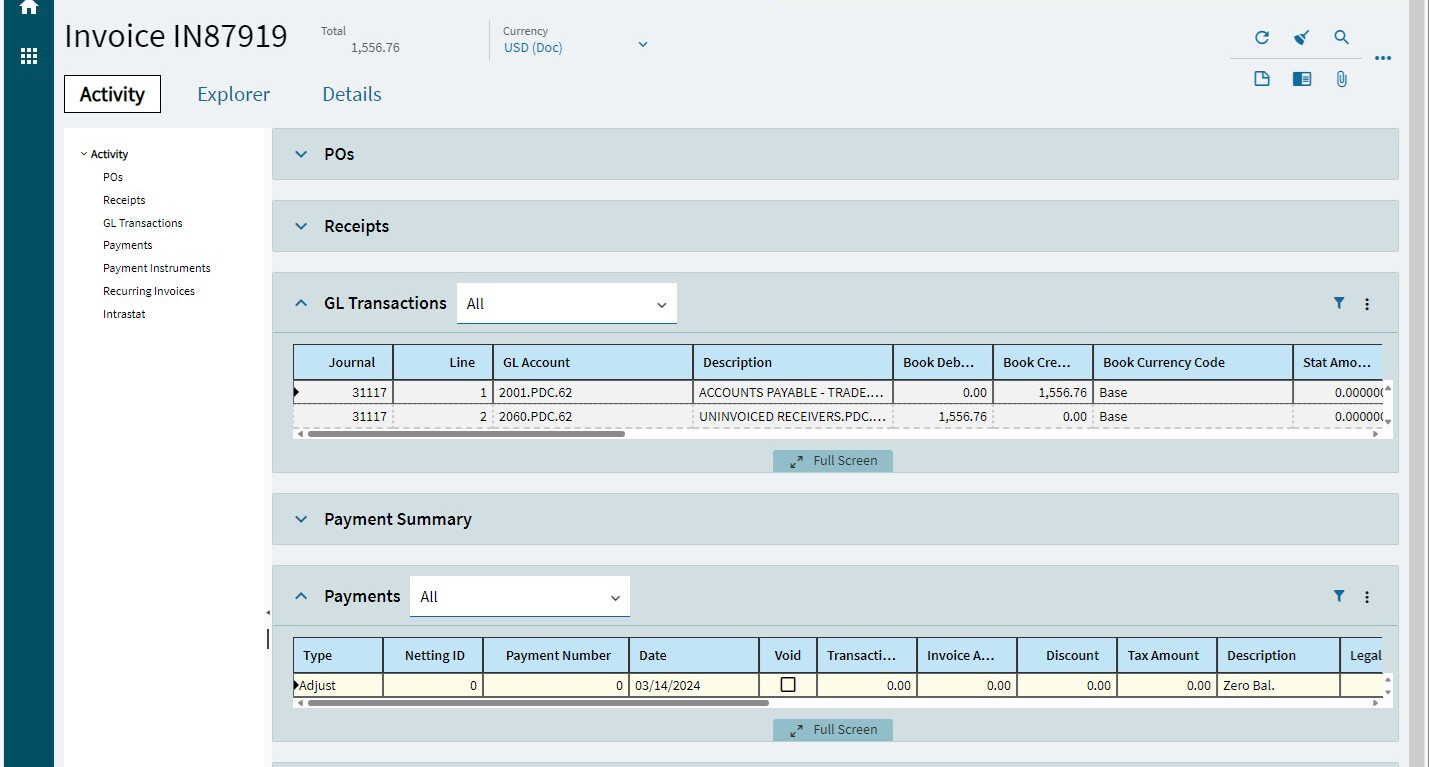Toggle the Void checkbox for Adjust payment
1429x767 pixels.
(x=788, y=685)
